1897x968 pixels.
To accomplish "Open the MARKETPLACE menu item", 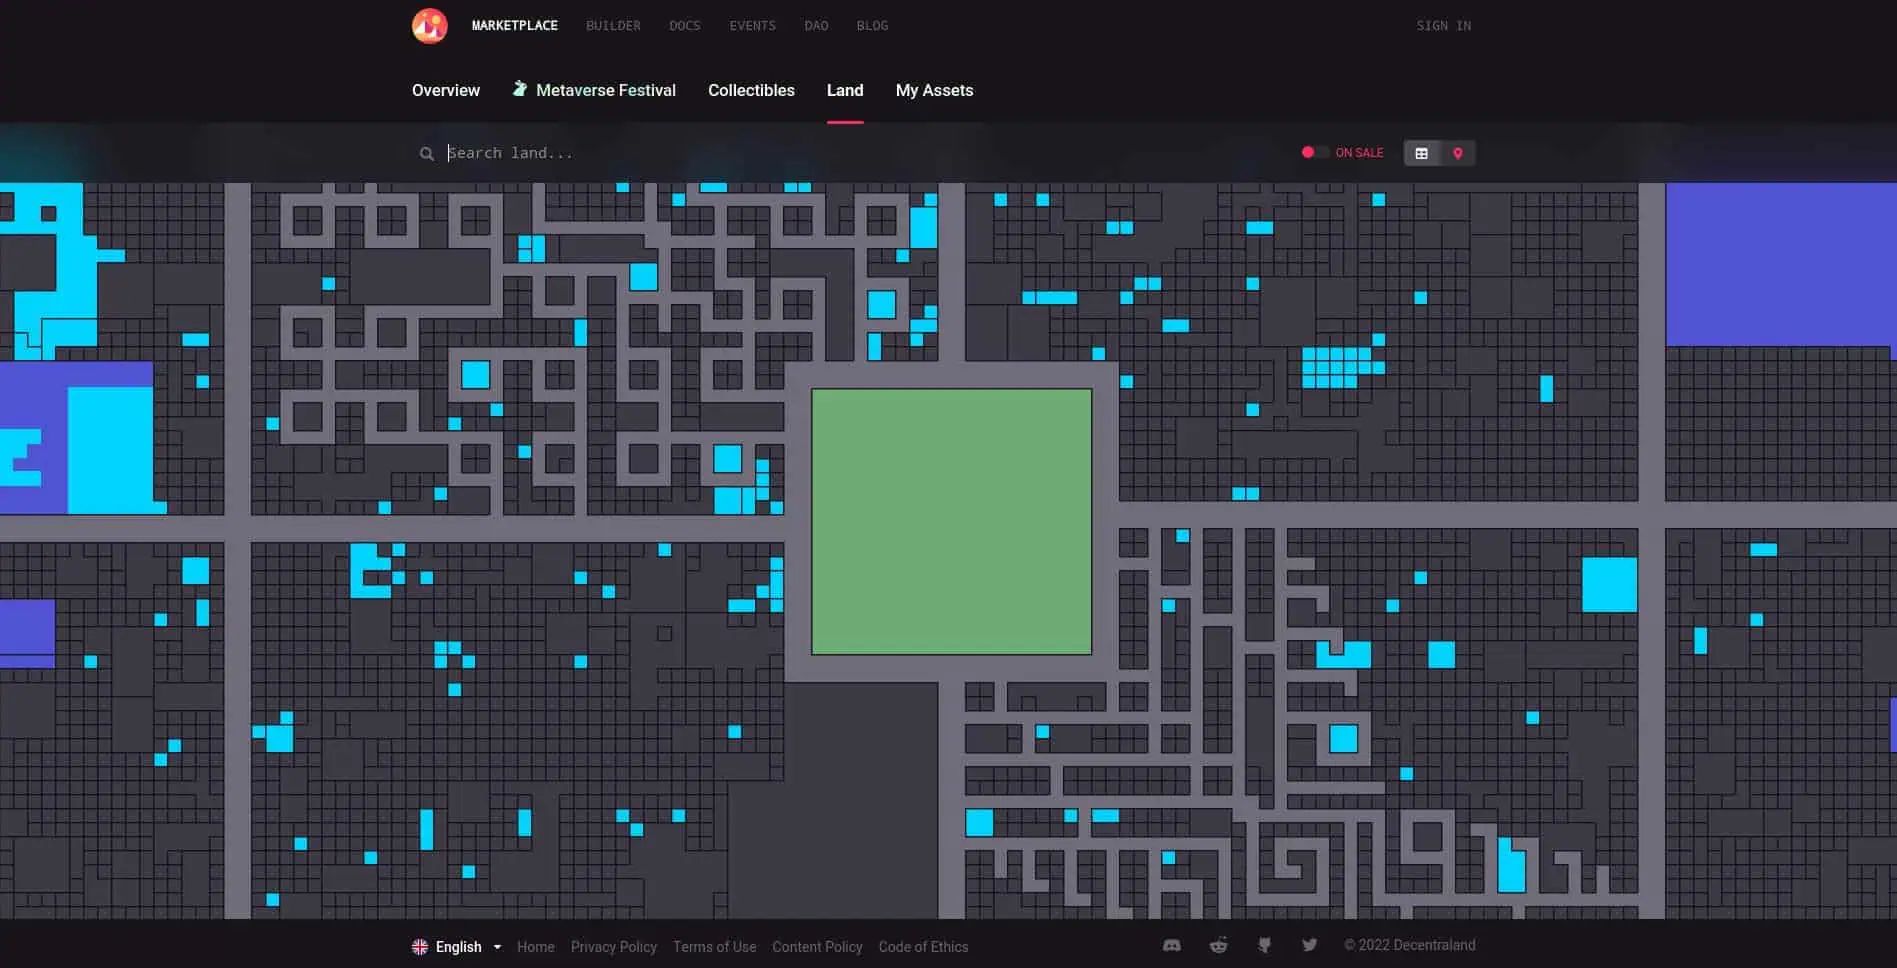I will 515,25.
